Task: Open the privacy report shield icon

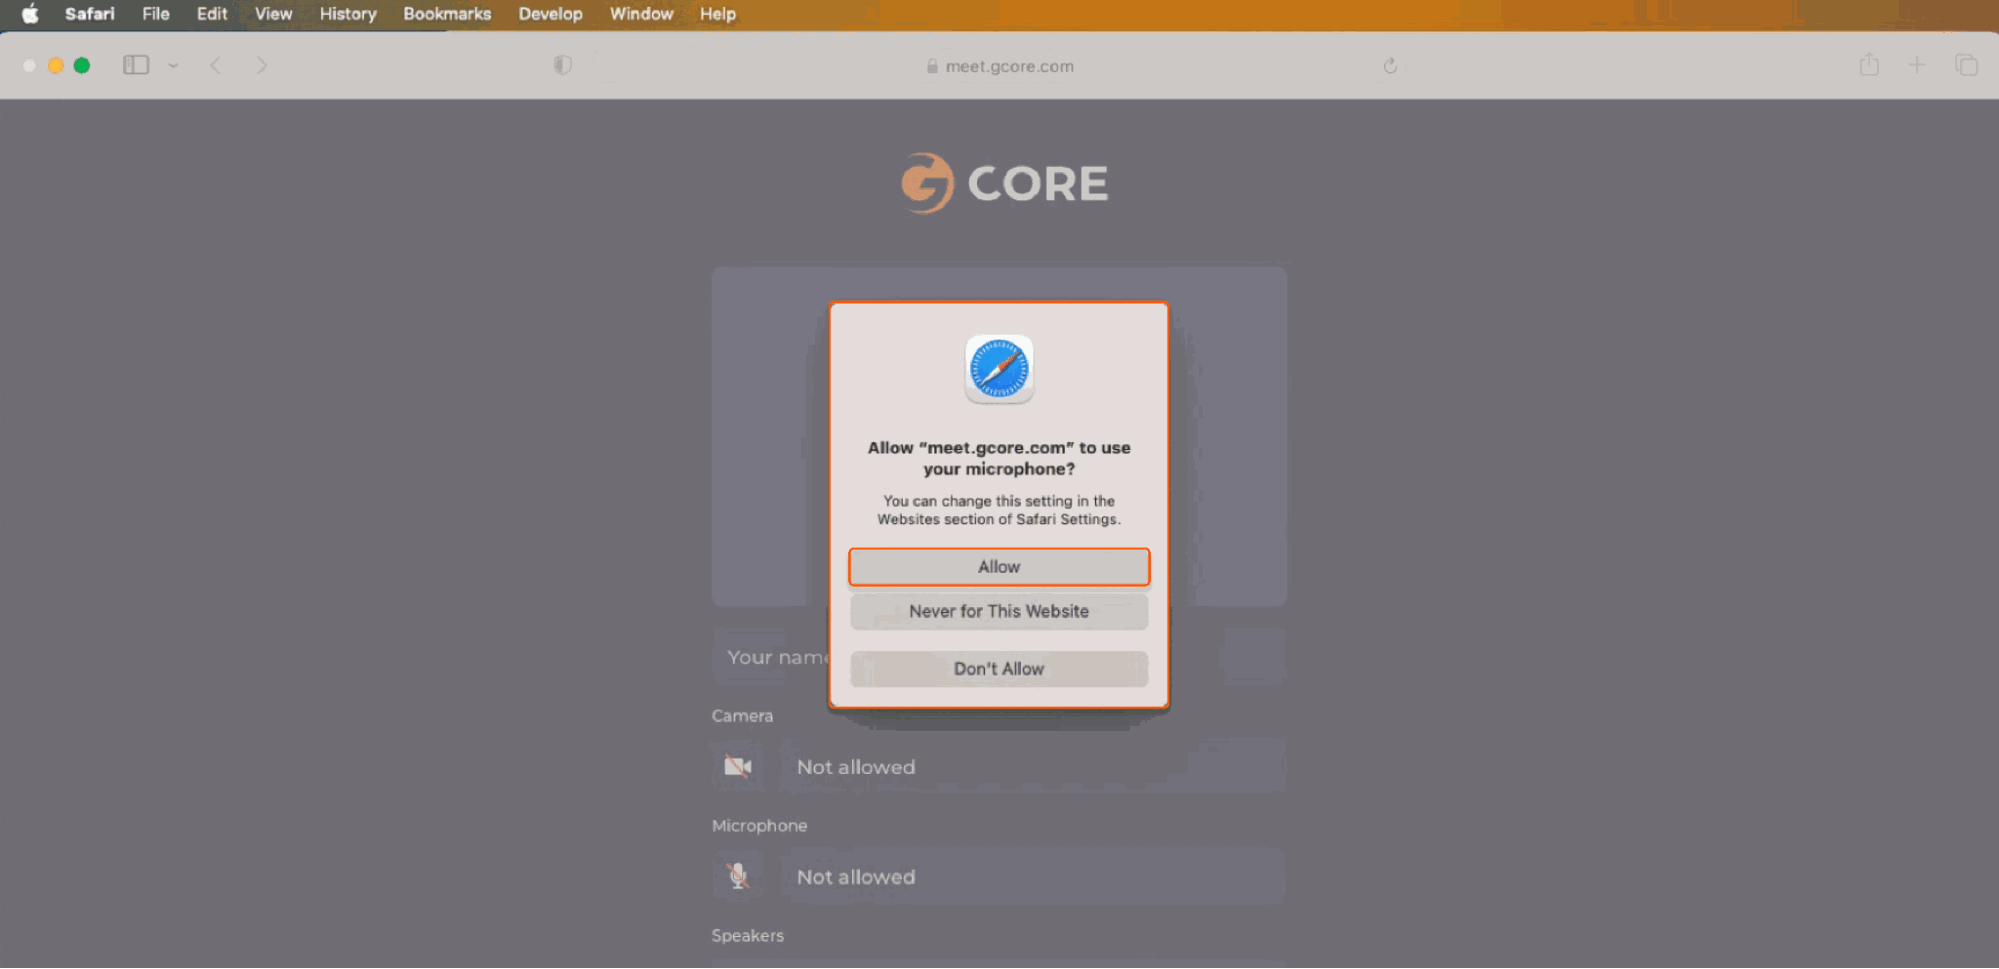Action: [563, 65]
